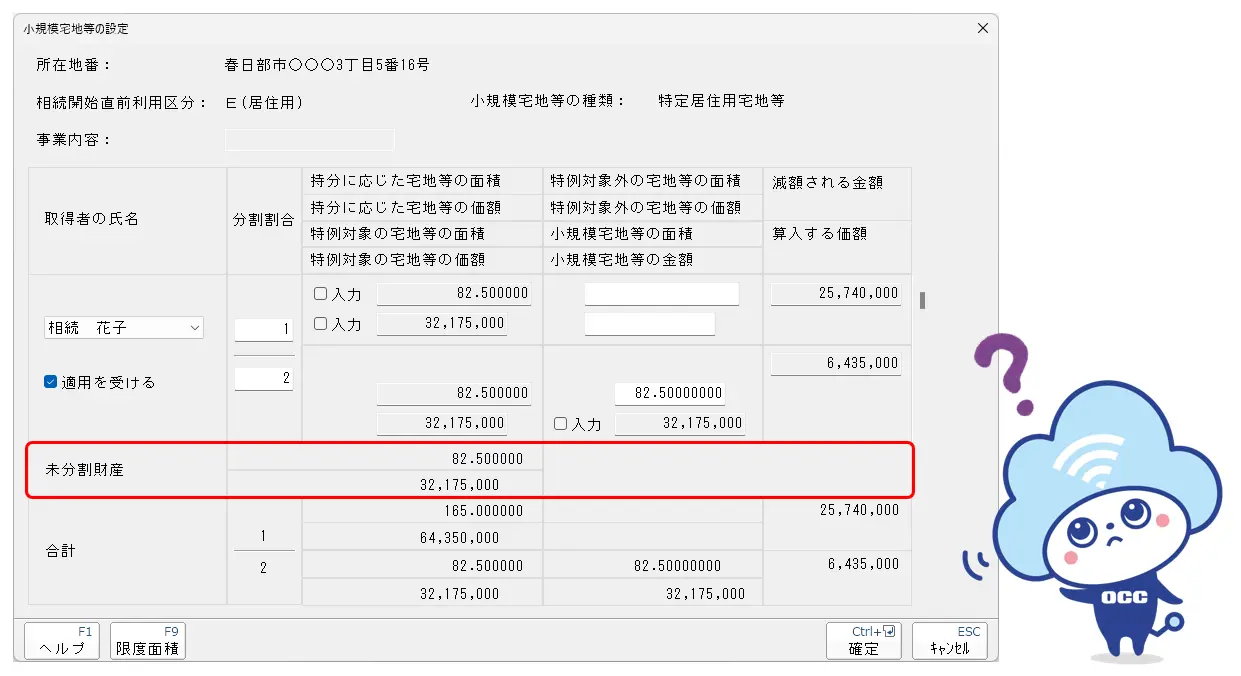Enable 入力 checkbox for 持分に応じた宅地等の面積
This screenshot has height=676, width=1241.
click(x=321, y=295)
